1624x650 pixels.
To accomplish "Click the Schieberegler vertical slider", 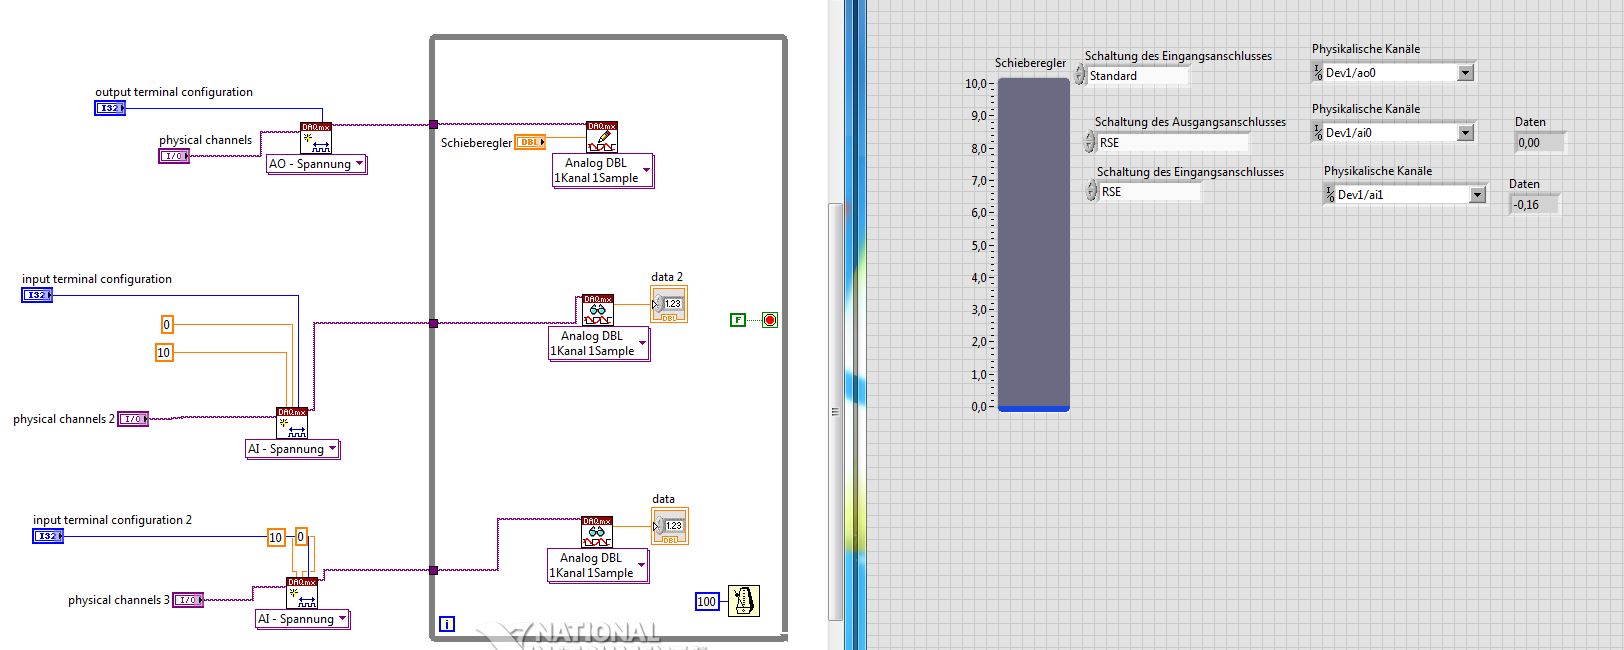I will click(x=1034, y=244).
